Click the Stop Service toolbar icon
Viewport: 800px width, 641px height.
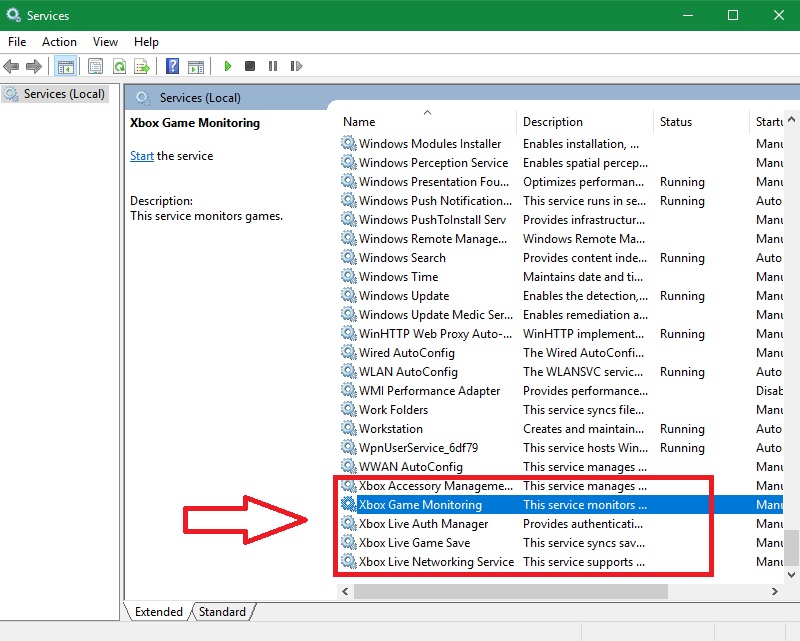250,66
